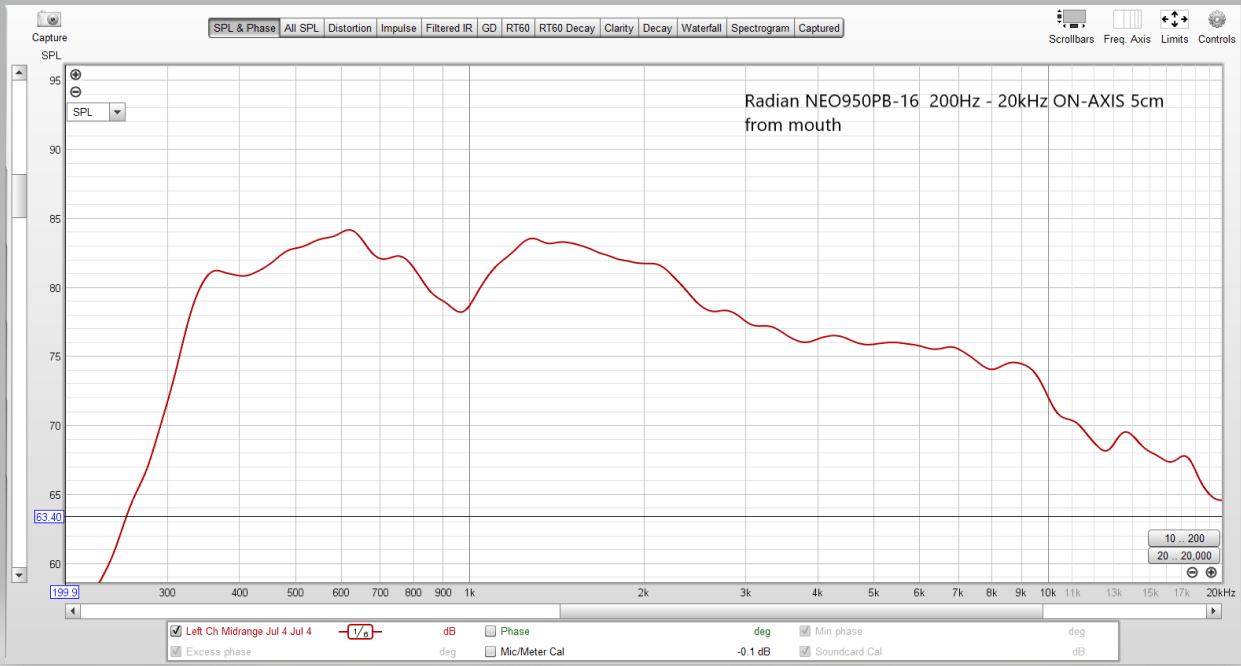The height and width of the screenshot is (666, 1241).
Task: Open the Controls gear icon
Action: point(1217,19)
